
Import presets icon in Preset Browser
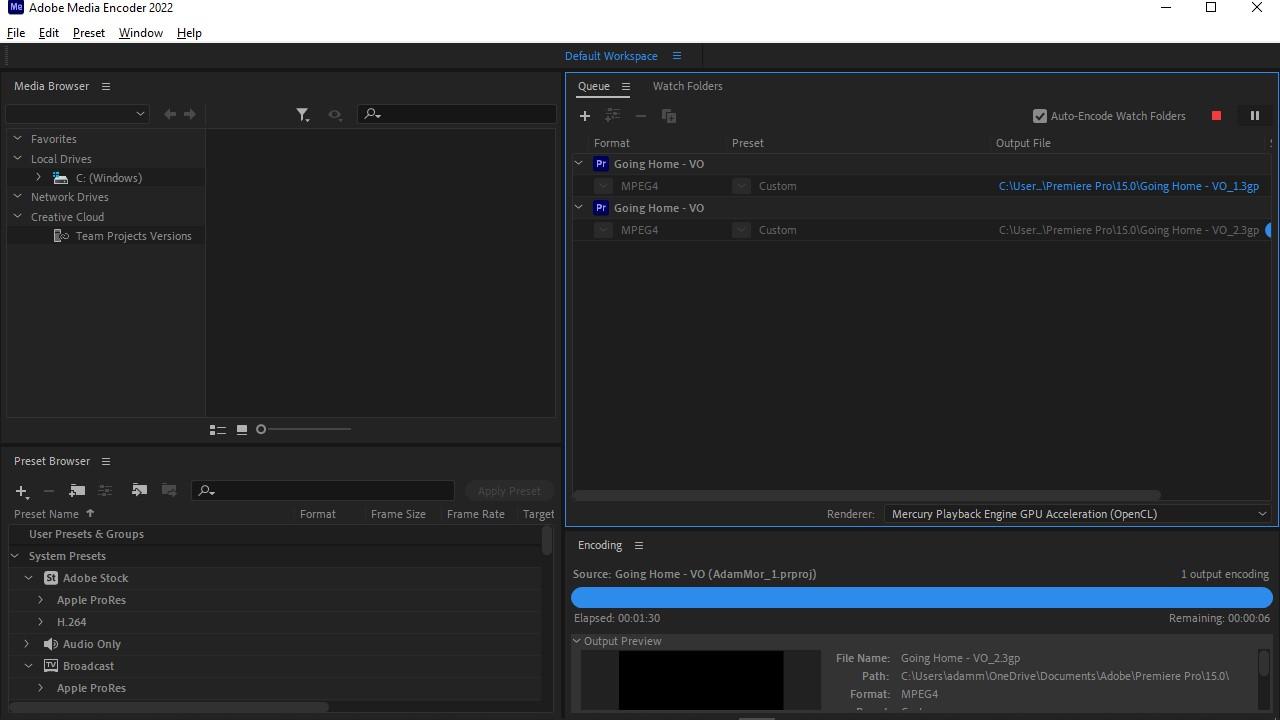pos(140,490)
